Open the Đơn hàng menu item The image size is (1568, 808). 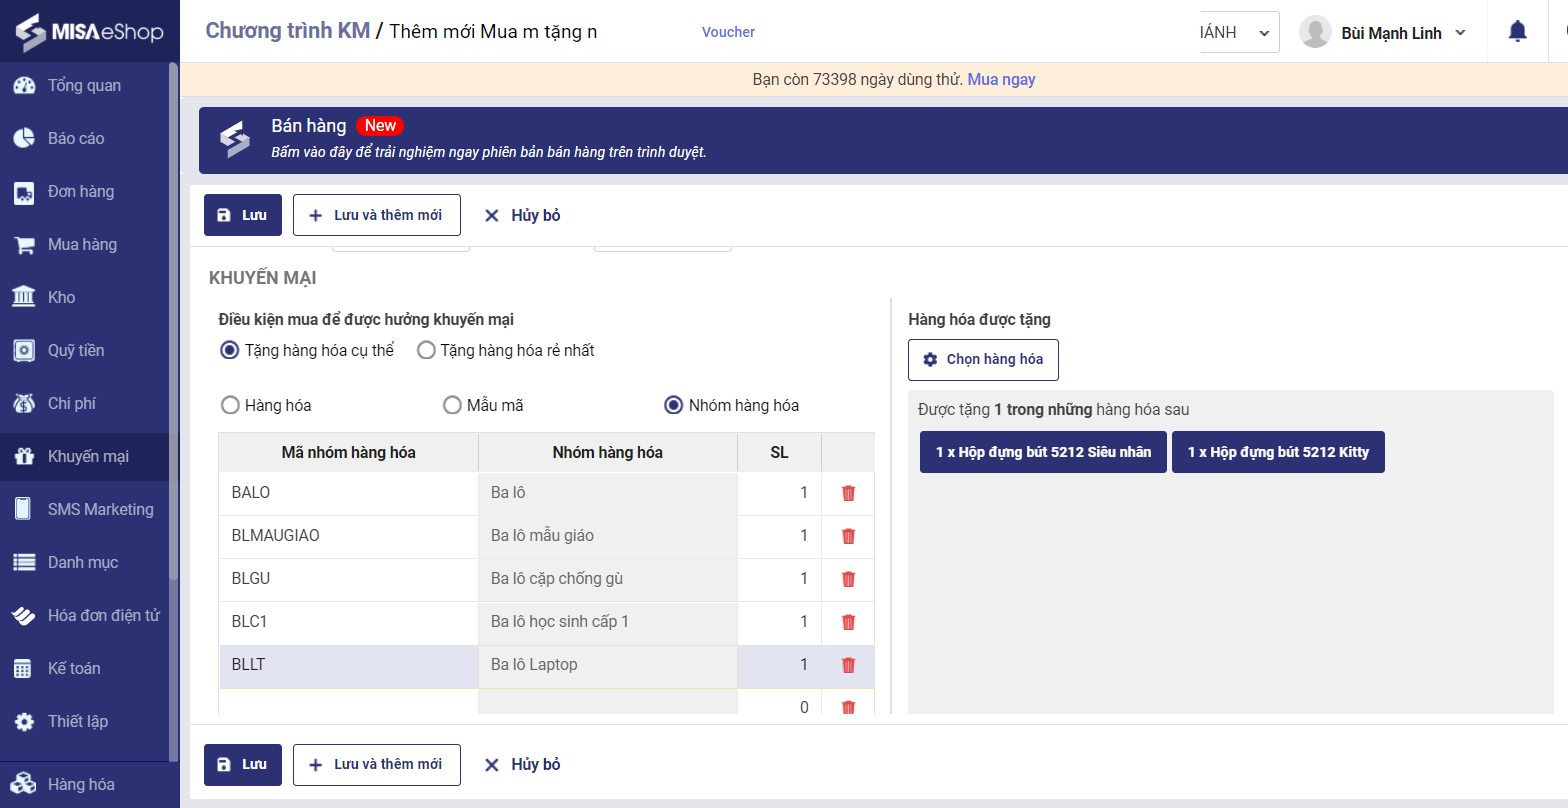(x=81, y=191)
